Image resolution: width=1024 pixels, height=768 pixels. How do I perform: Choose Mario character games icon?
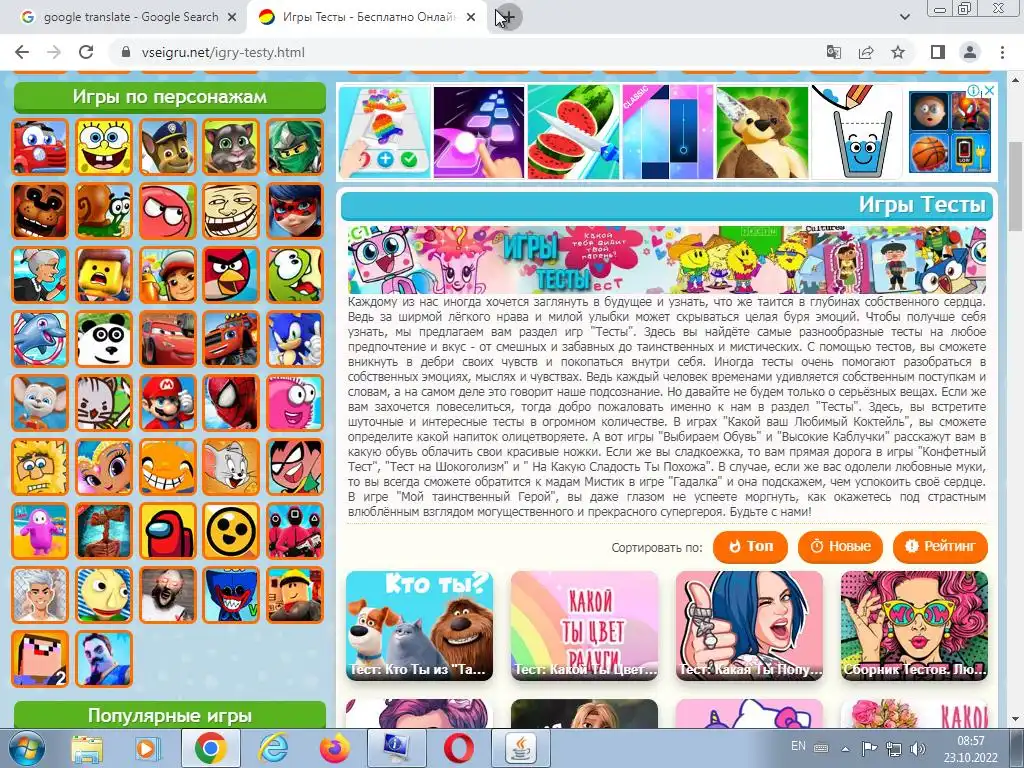pos(168,403)
